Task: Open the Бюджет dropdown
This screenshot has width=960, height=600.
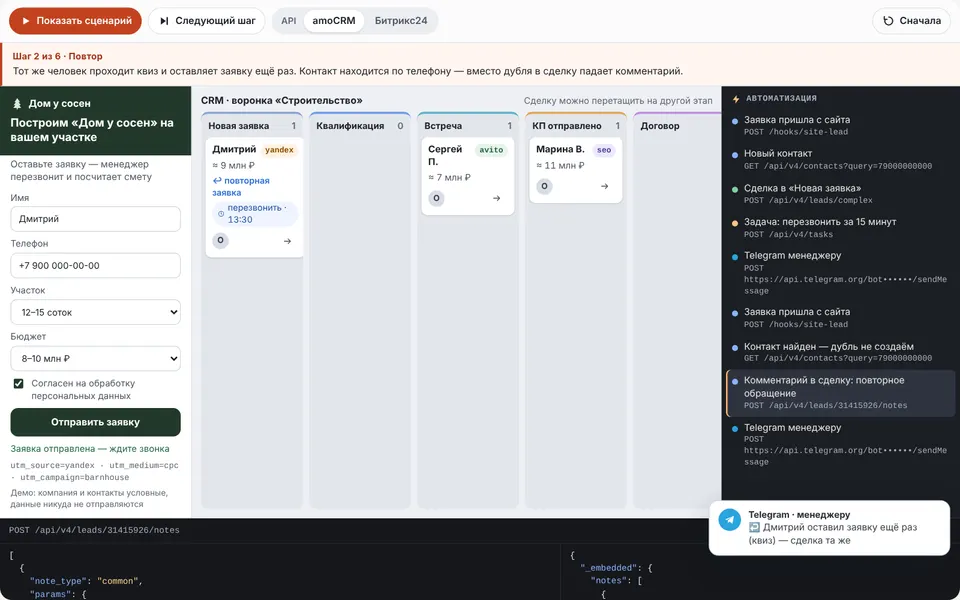Action: pyautogui.click(x=96, y=359)
